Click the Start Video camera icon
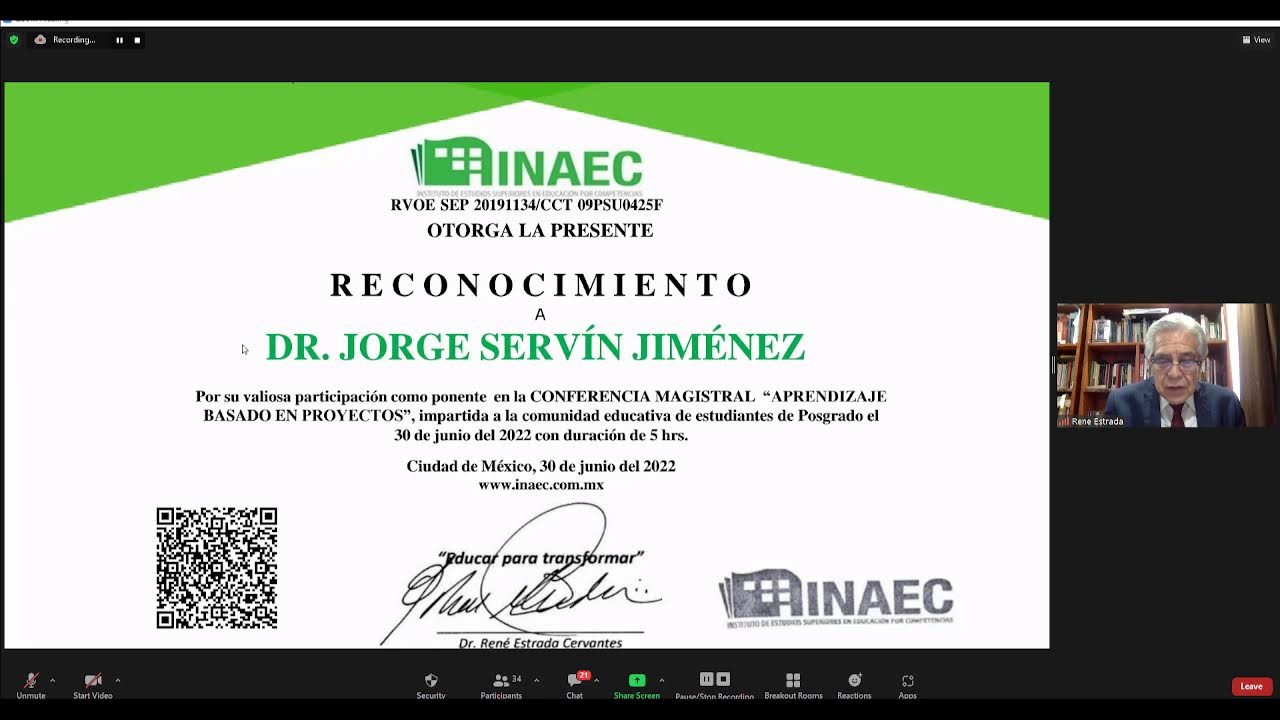The width and height of the screenshot is (1280, 720). 93,680
